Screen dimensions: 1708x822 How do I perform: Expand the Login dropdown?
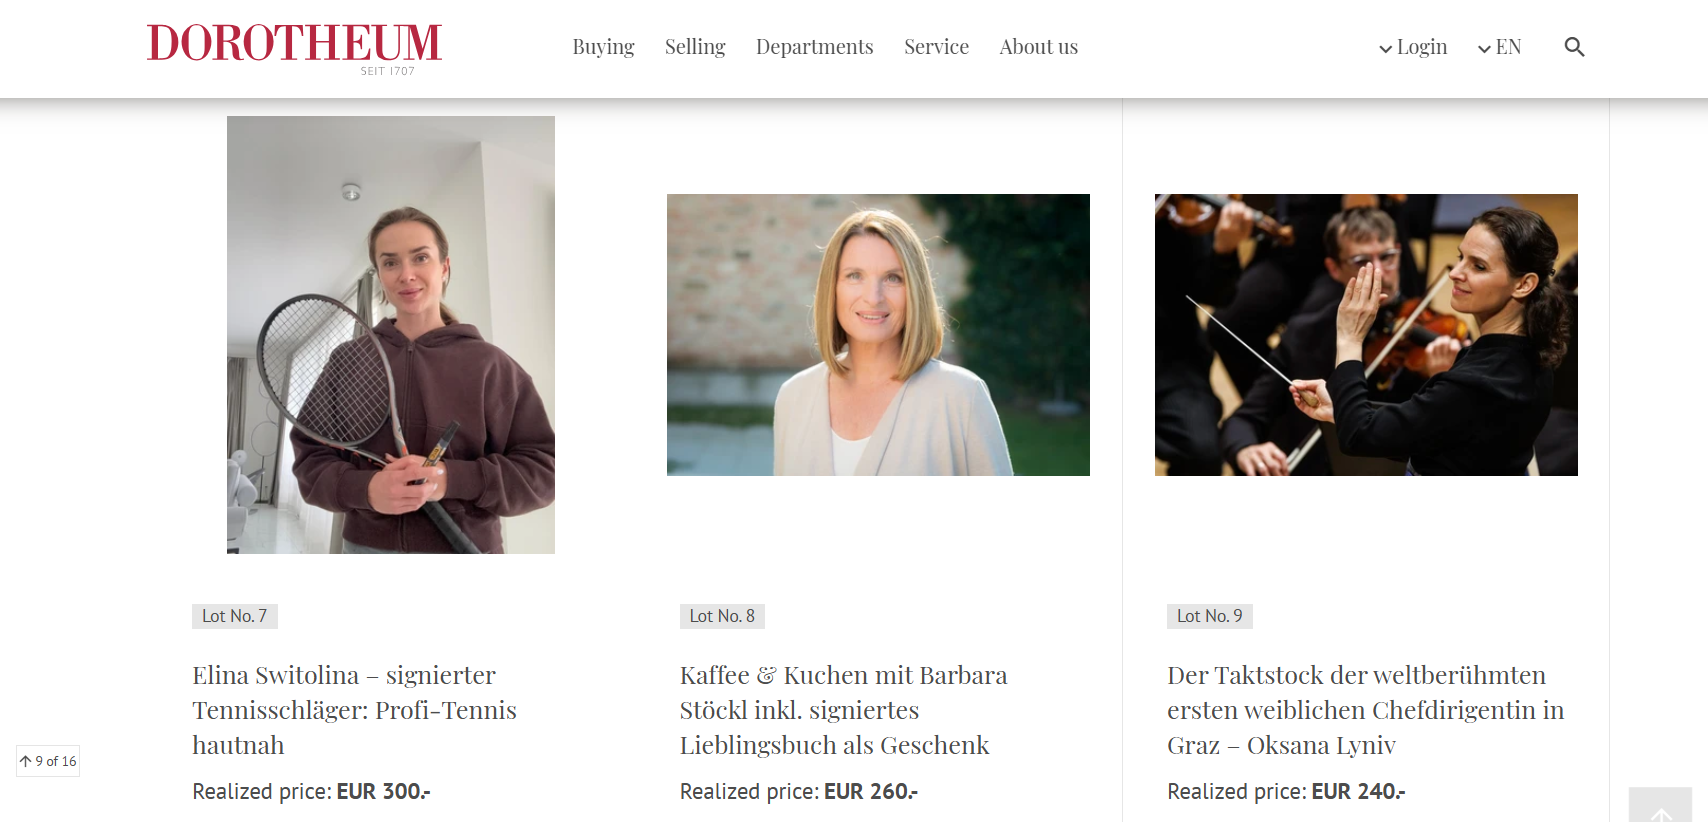(1412, 47)
